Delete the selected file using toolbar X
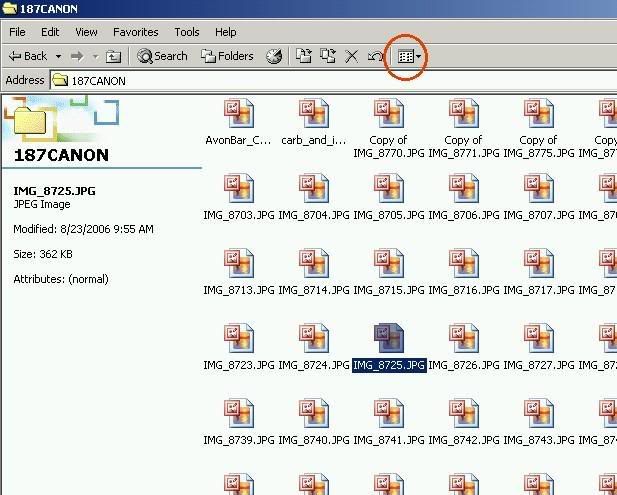Viewport: 617px width, 495px height. point(351,57)
